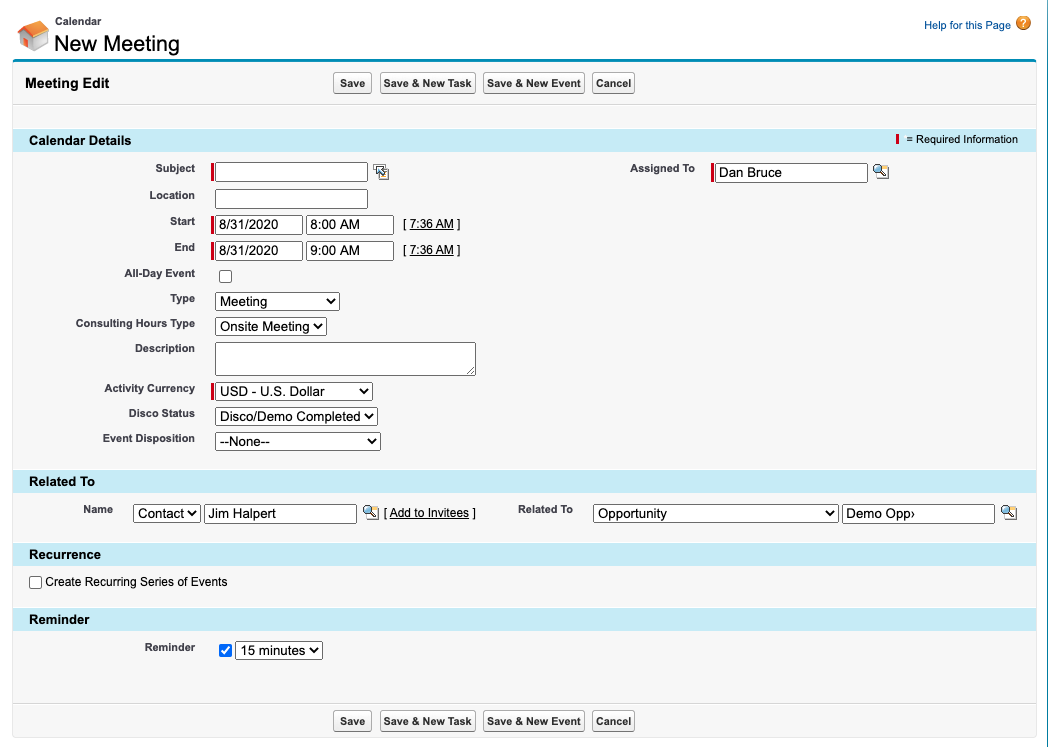Click the Start time 7:36 AM link

tap(431, 223)
